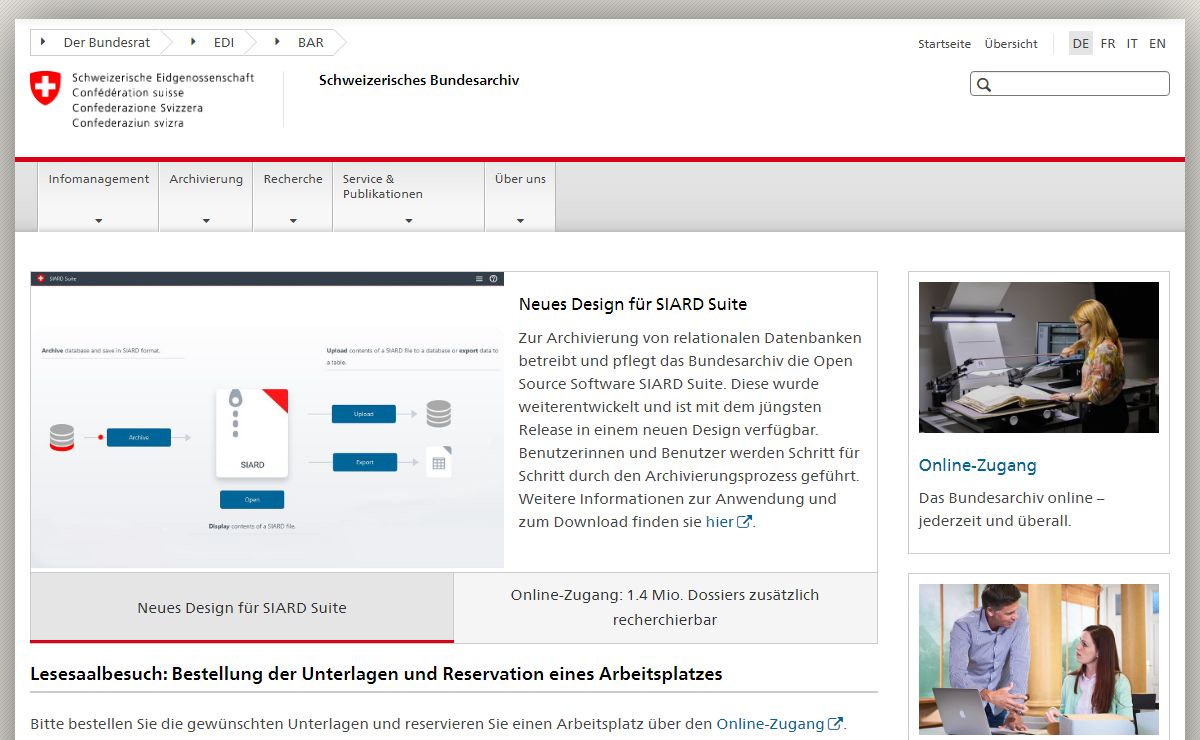
Task: Click the 'Neues Design für SIARD Suite' article heading
Action: (x=633, y=304)
